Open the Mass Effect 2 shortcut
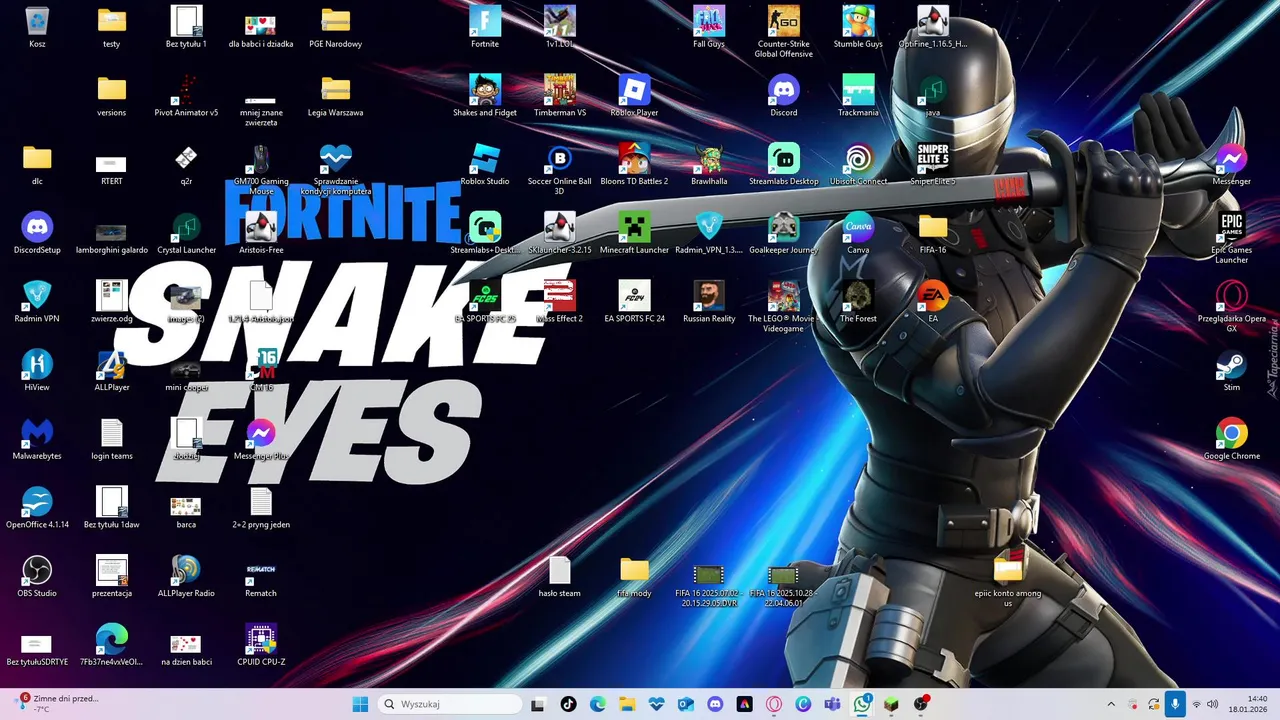Viewport: 1280px width, 720px height. [560, 302]
